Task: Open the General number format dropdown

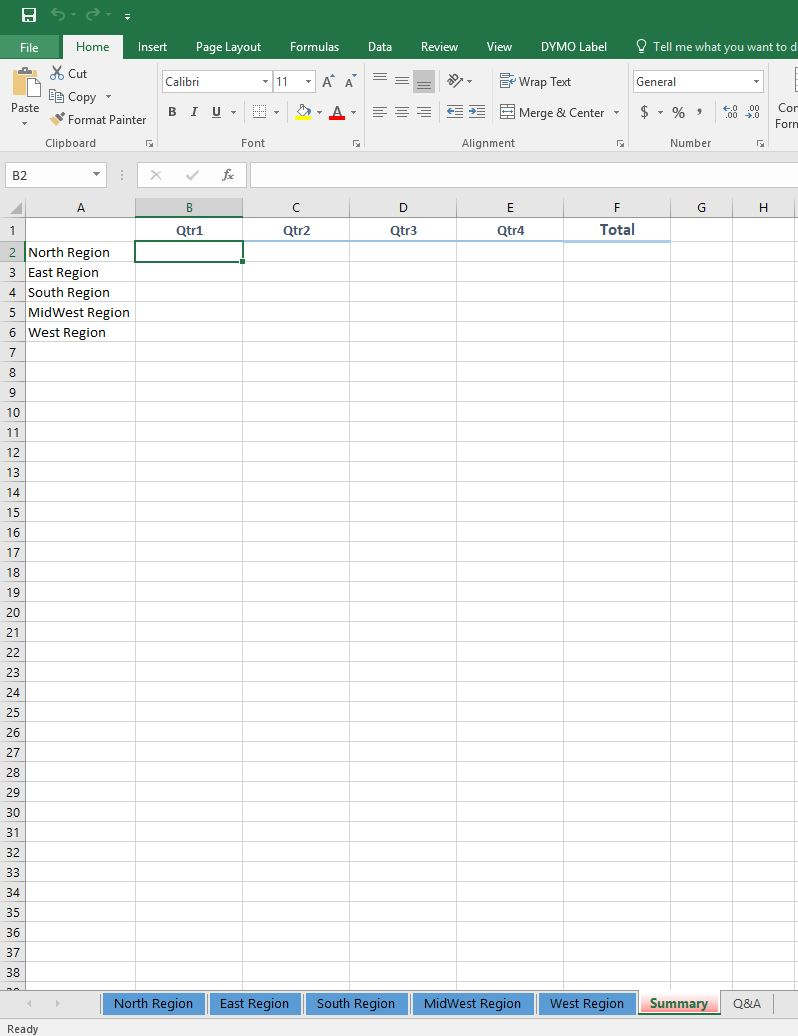Action: point(756,81)
